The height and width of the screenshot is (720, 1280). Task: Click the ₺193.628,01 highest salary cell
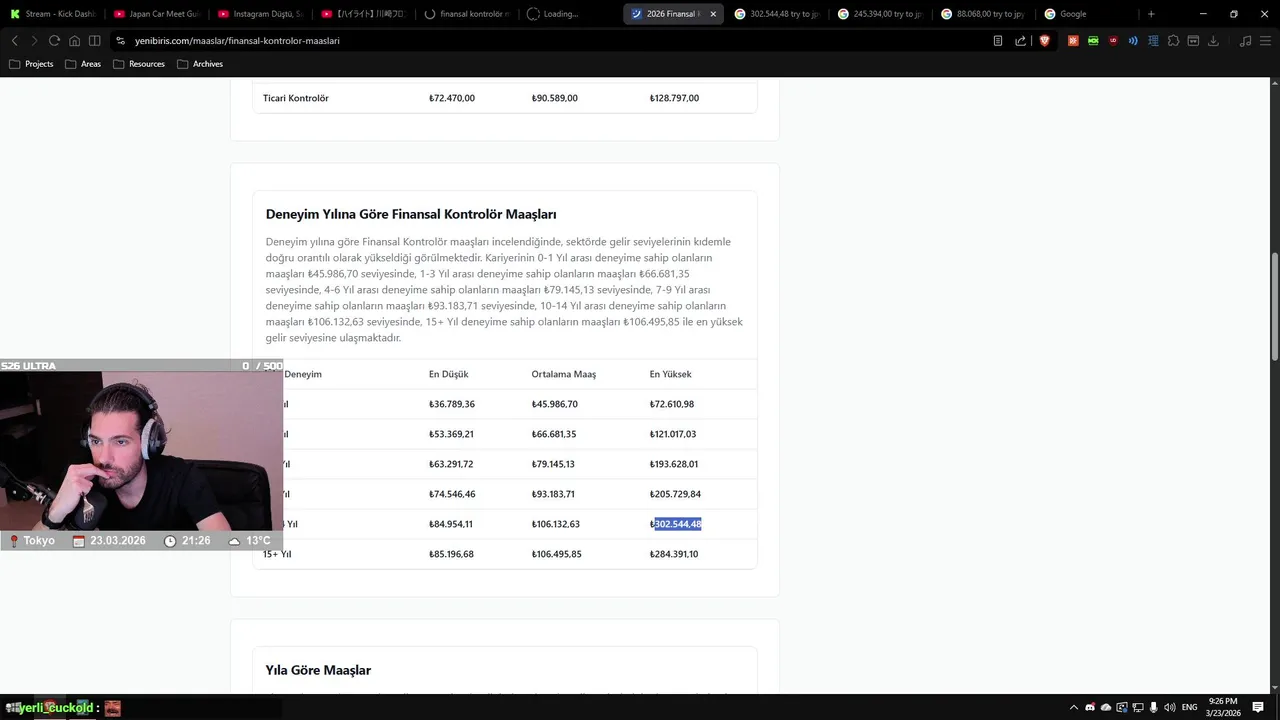674,464
